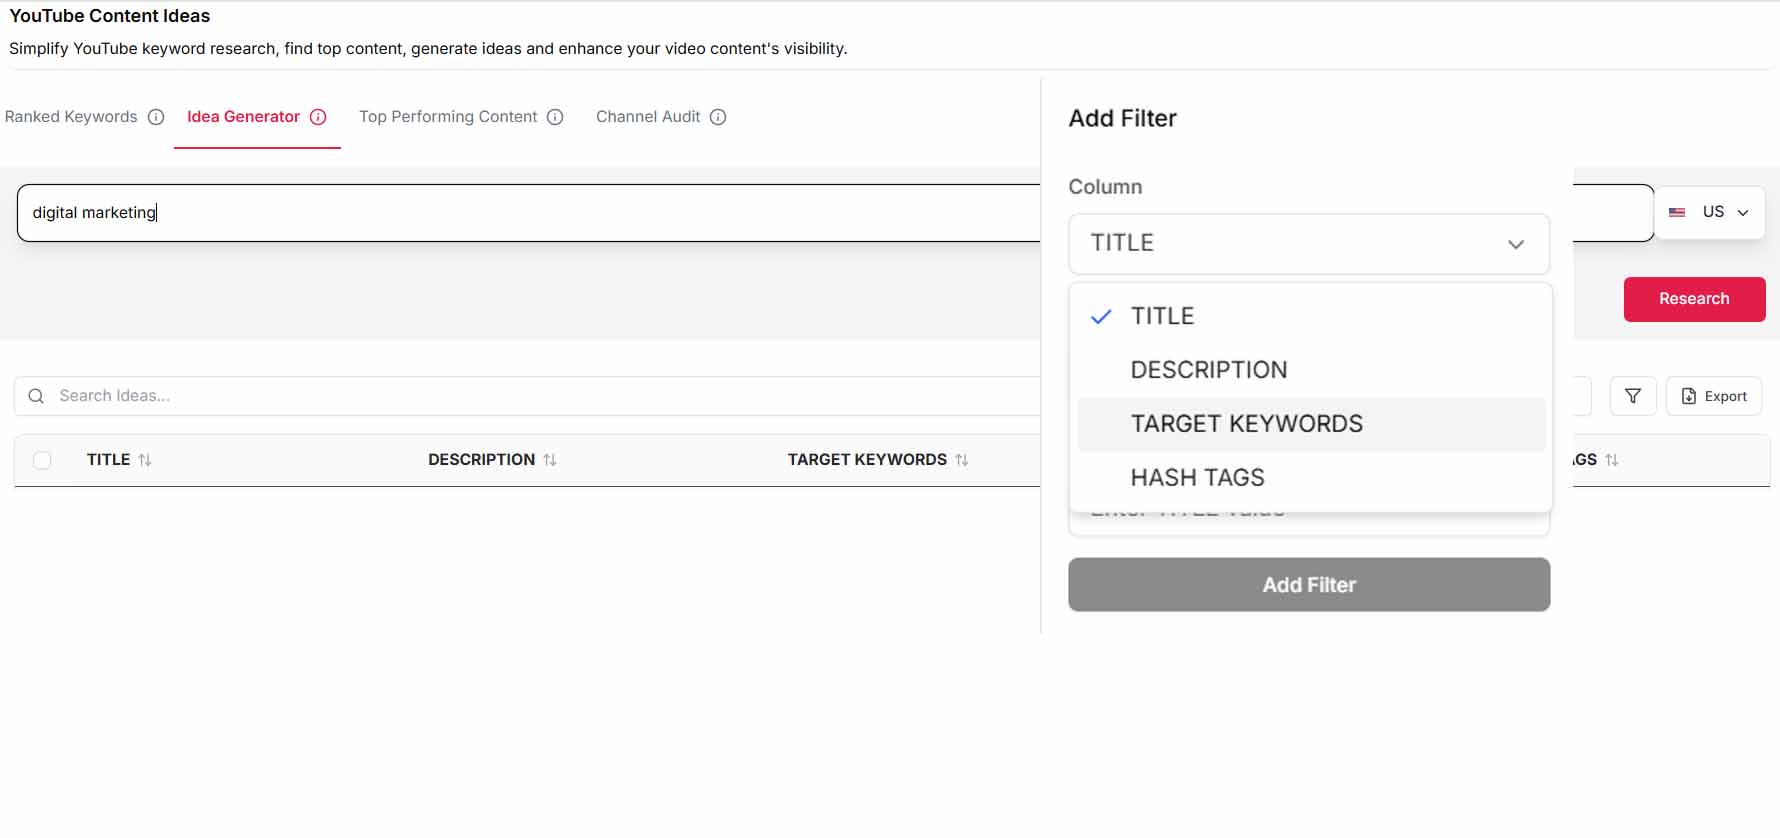Image resolution: width=1780 pixels, height=838 pixels.
Task: Click magnifier icon in Search Ideas box
Action: tap(36, 396)
